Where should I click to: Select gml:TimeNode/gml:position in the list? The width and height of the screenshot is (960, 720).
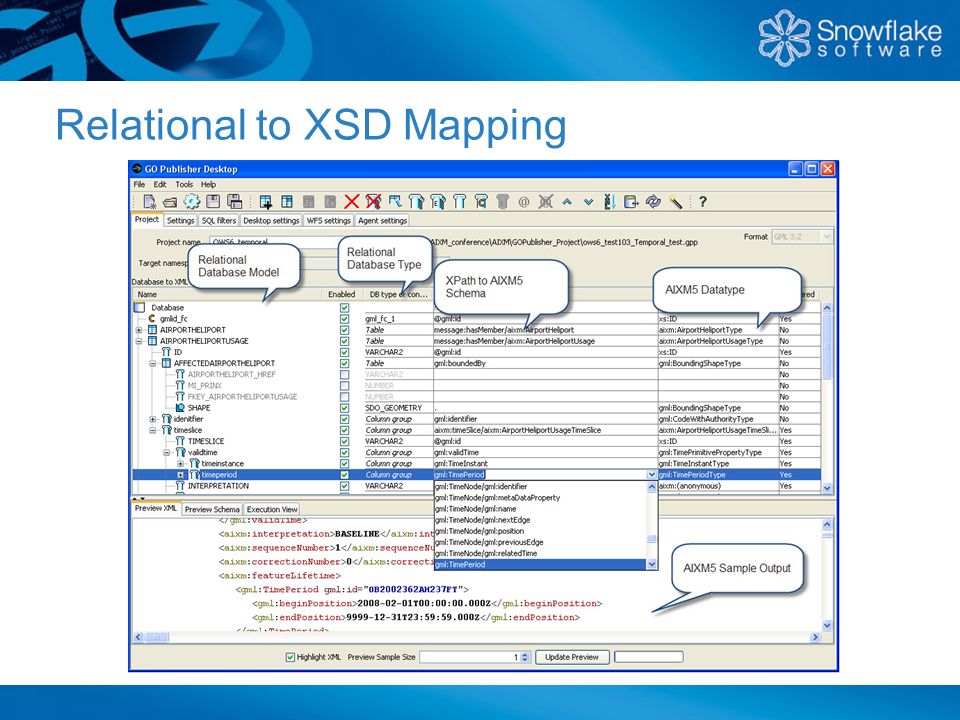[x=479, y=531]
